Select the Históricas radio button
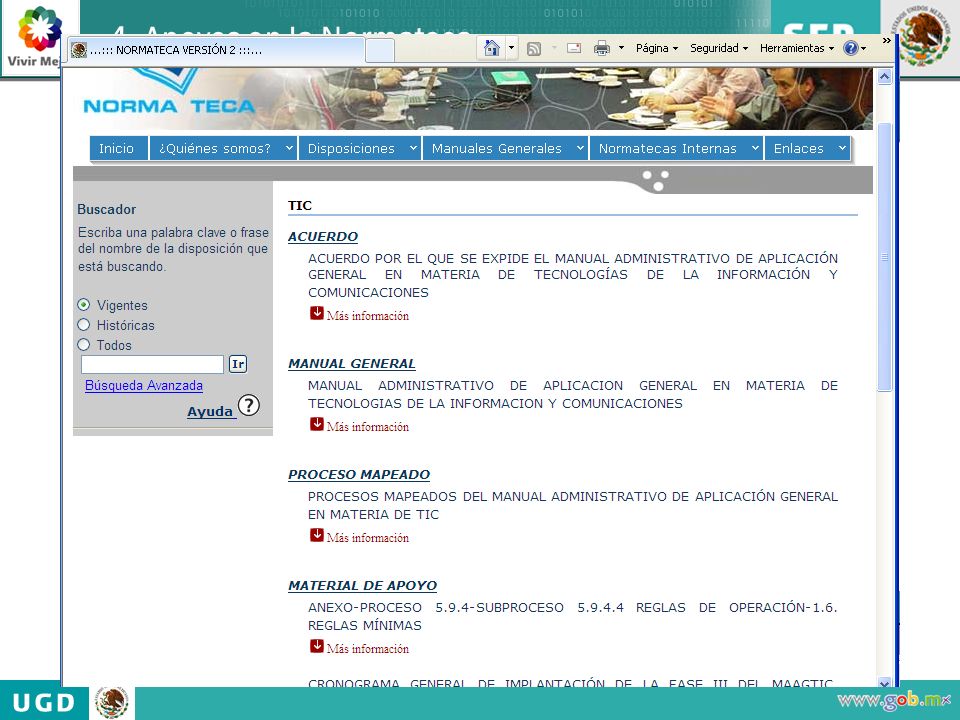 [x=84, y=325]
